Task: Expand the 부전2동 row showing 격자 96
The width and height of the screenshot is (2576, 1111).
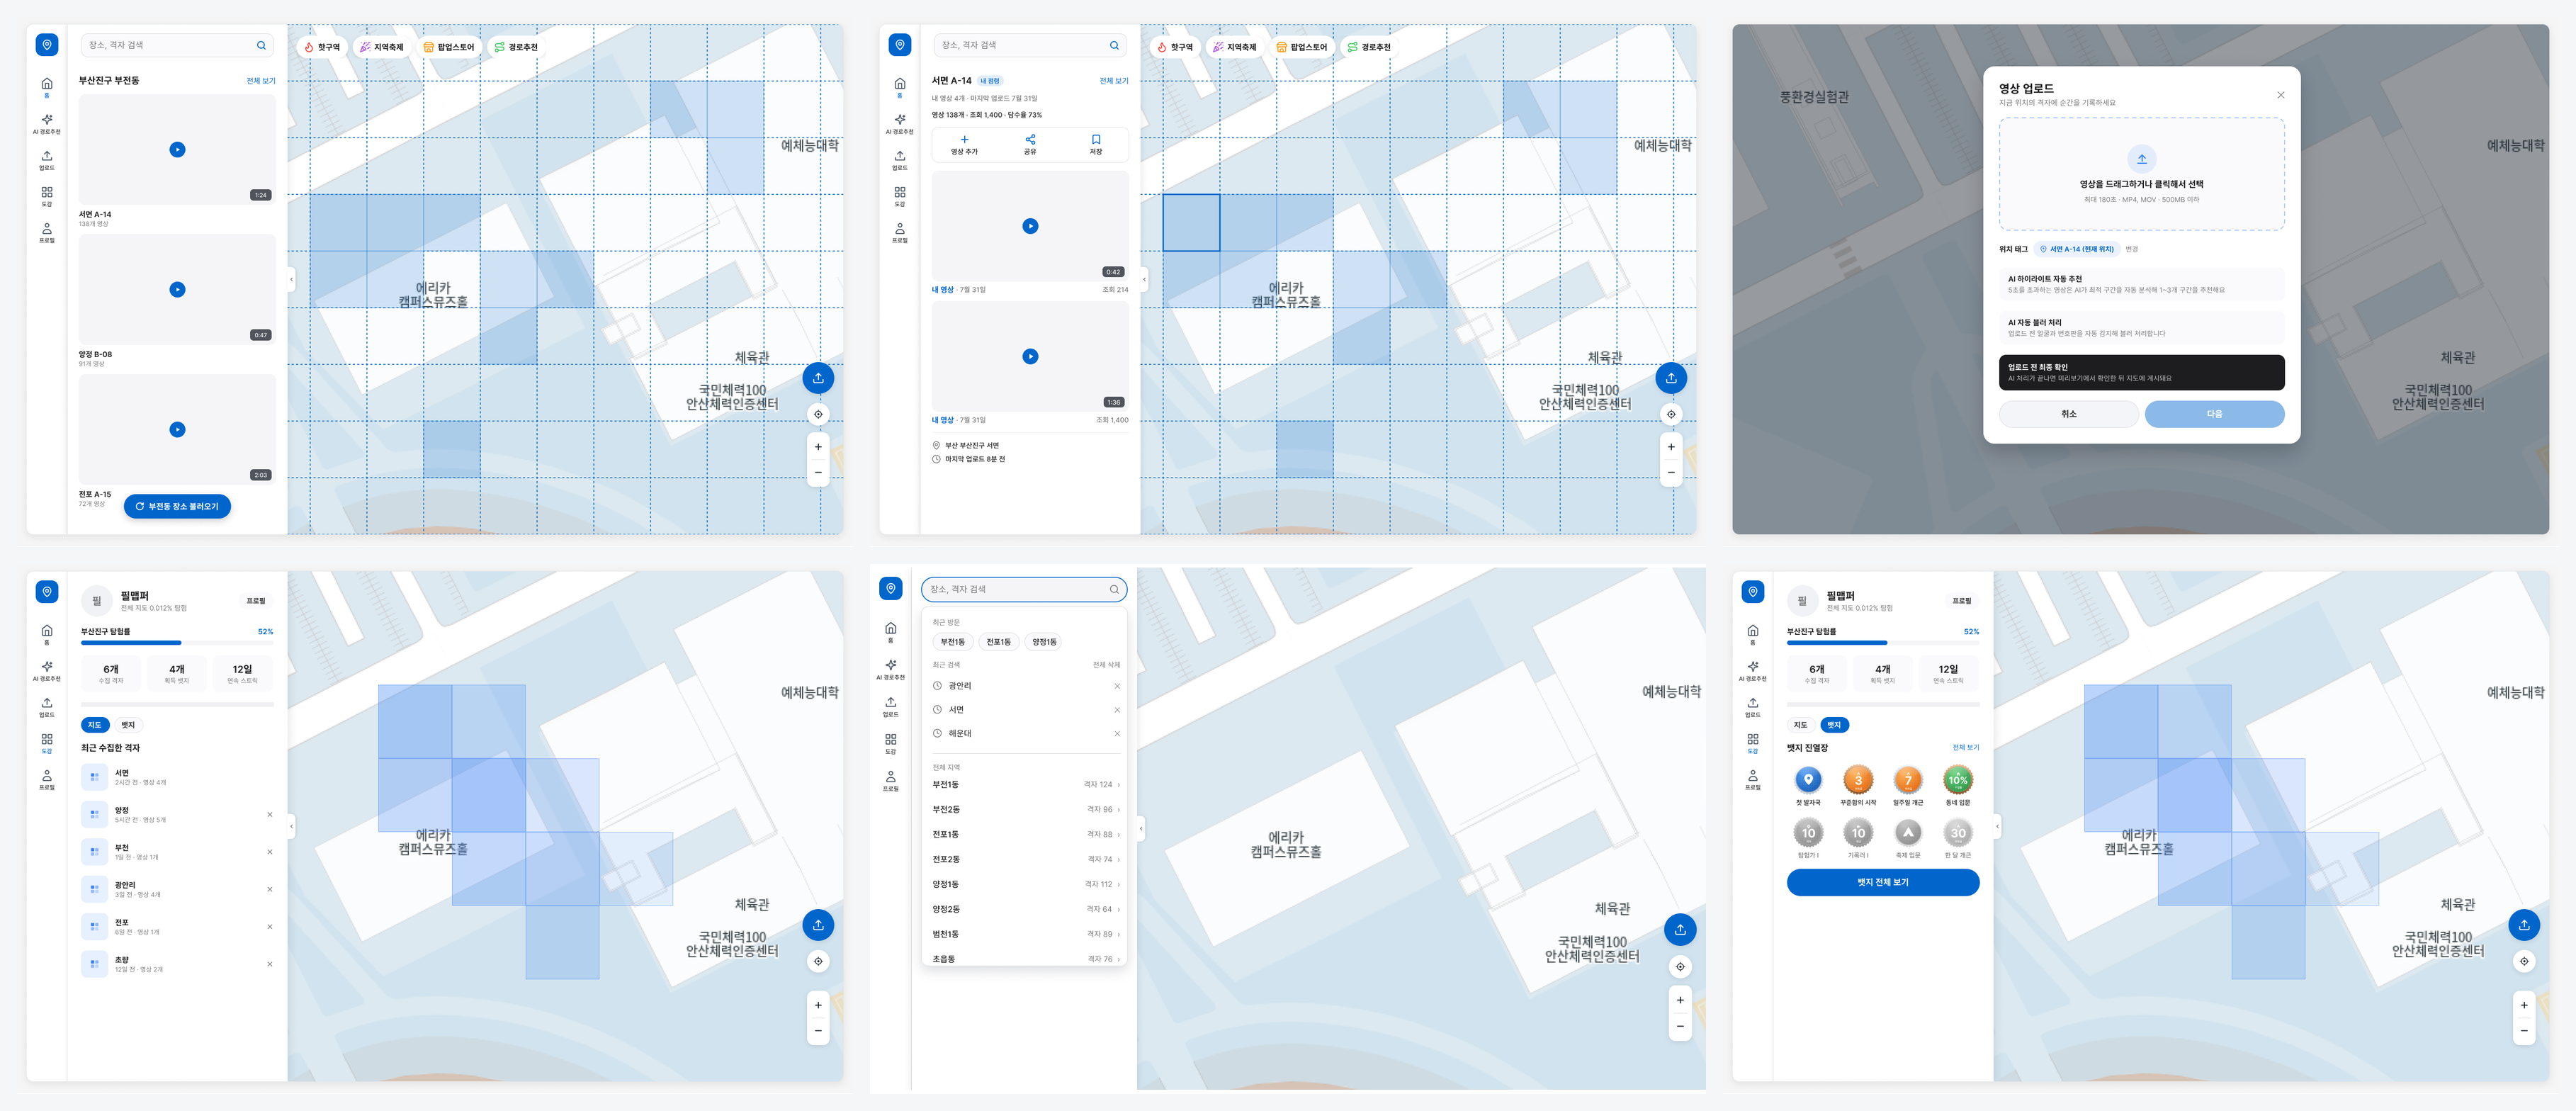Action: (1025, 810)
